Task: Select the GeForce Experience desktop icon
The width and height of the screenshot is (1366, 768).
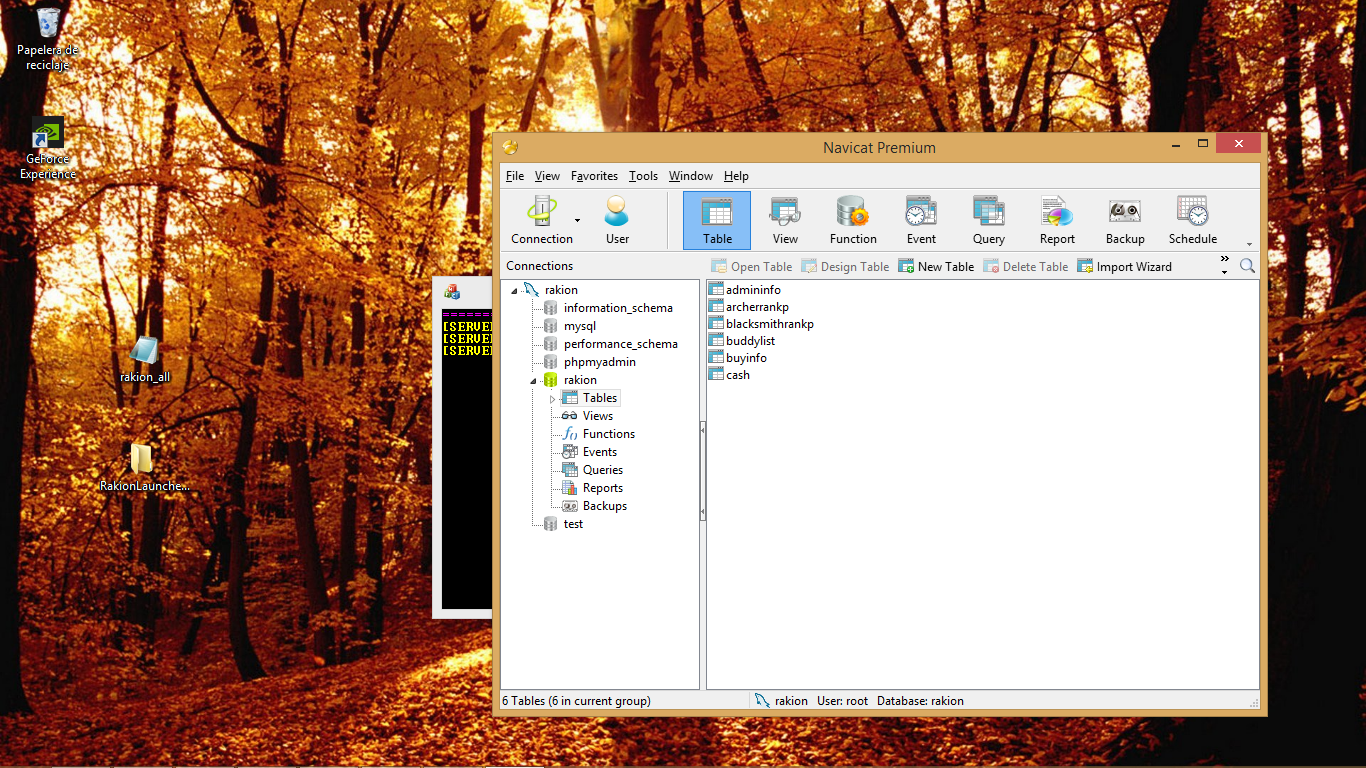Action: tap(47, 148)
